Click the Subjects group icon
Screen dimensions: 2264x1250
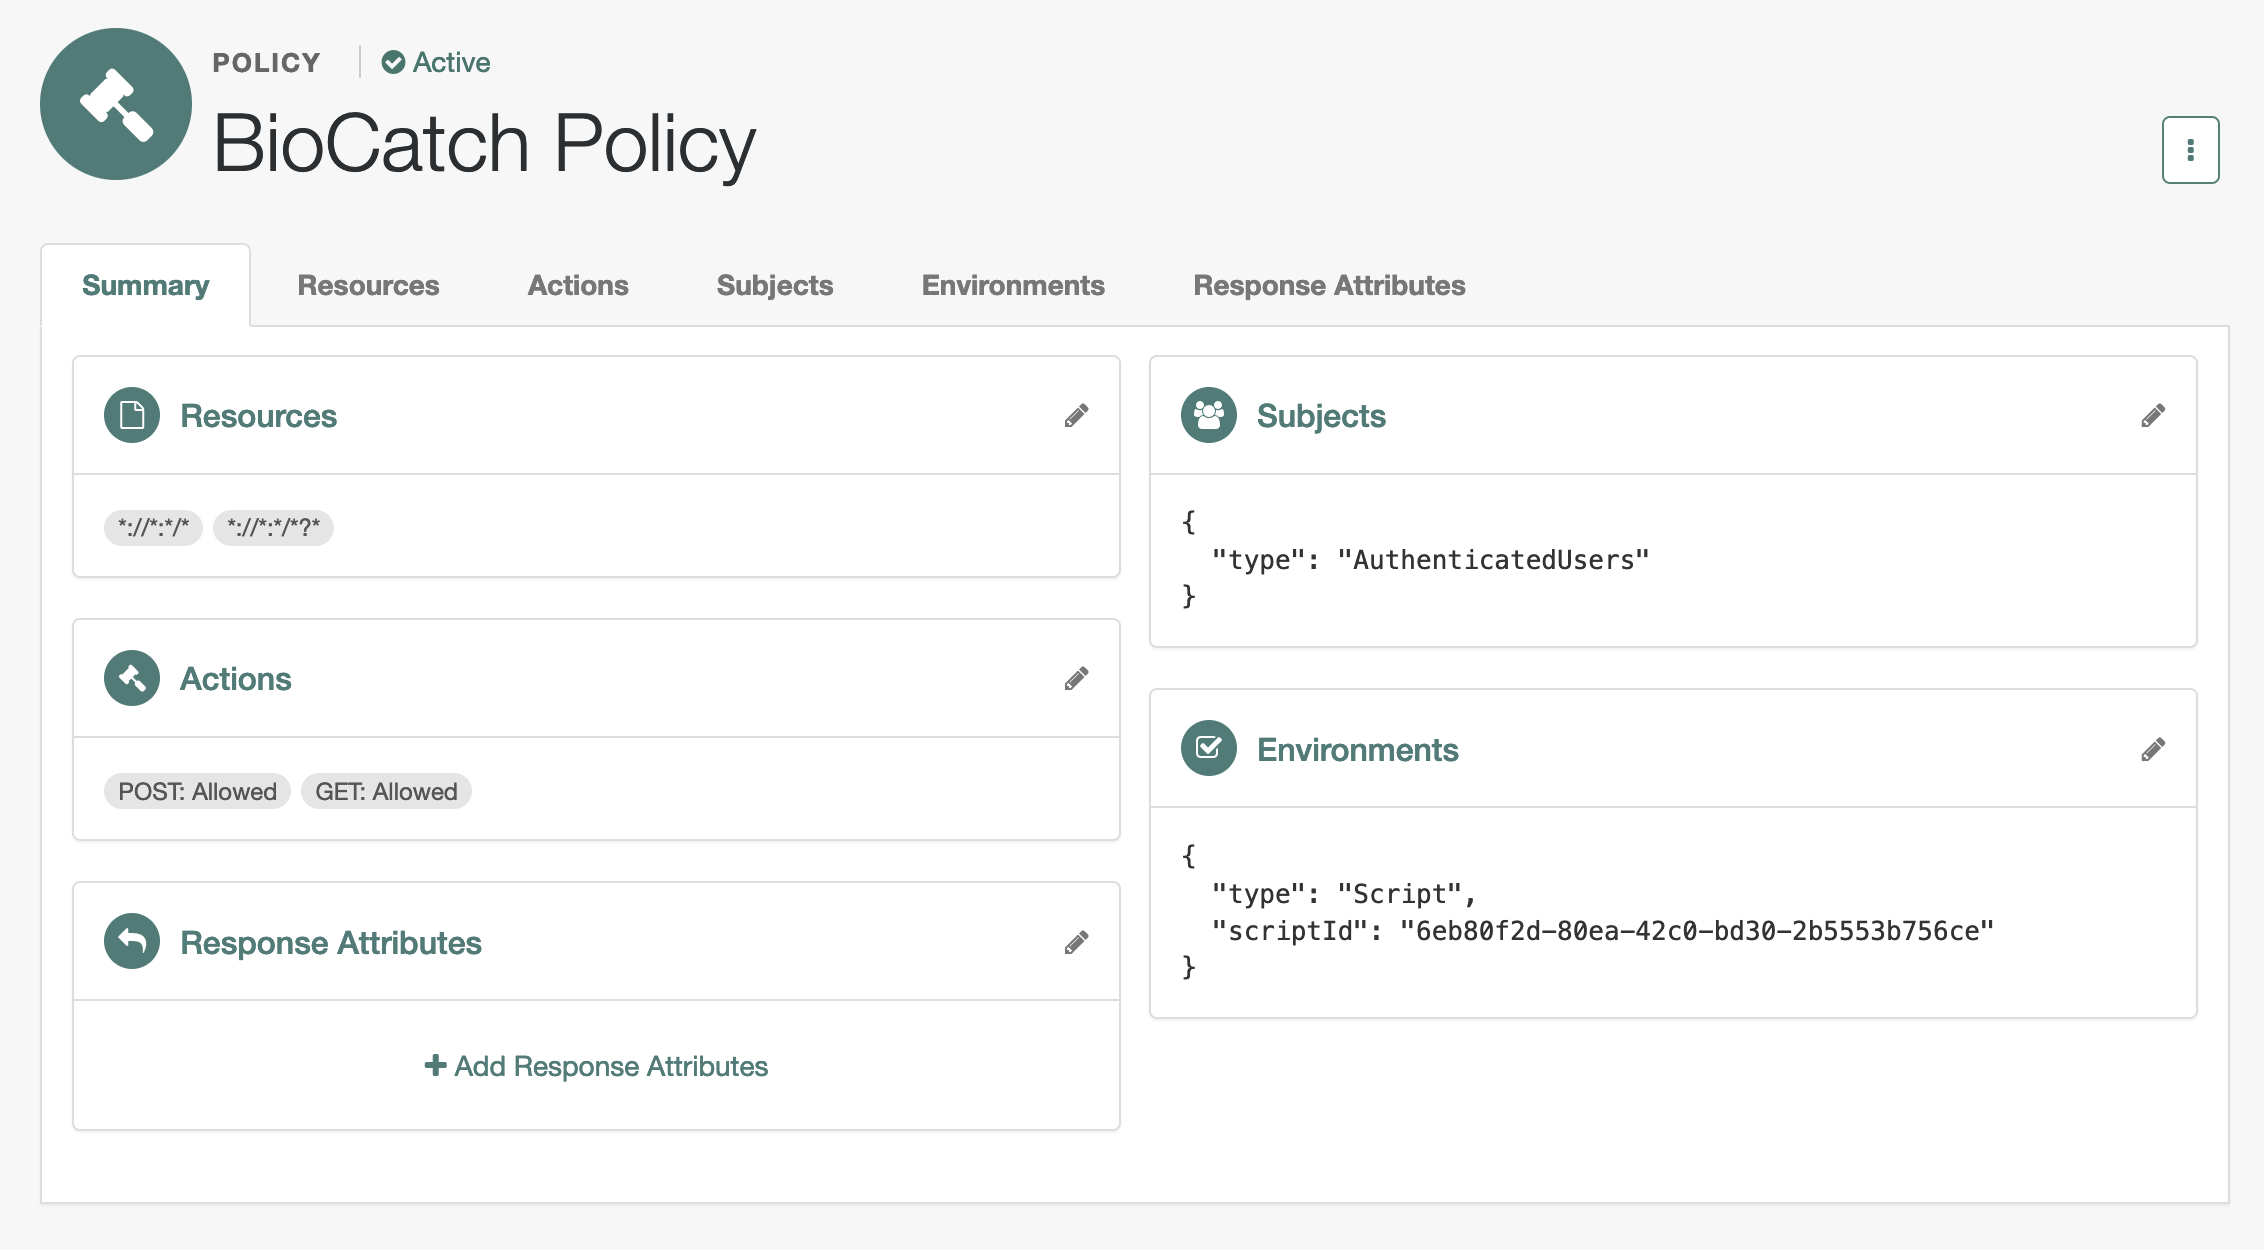click(1210, 414)
